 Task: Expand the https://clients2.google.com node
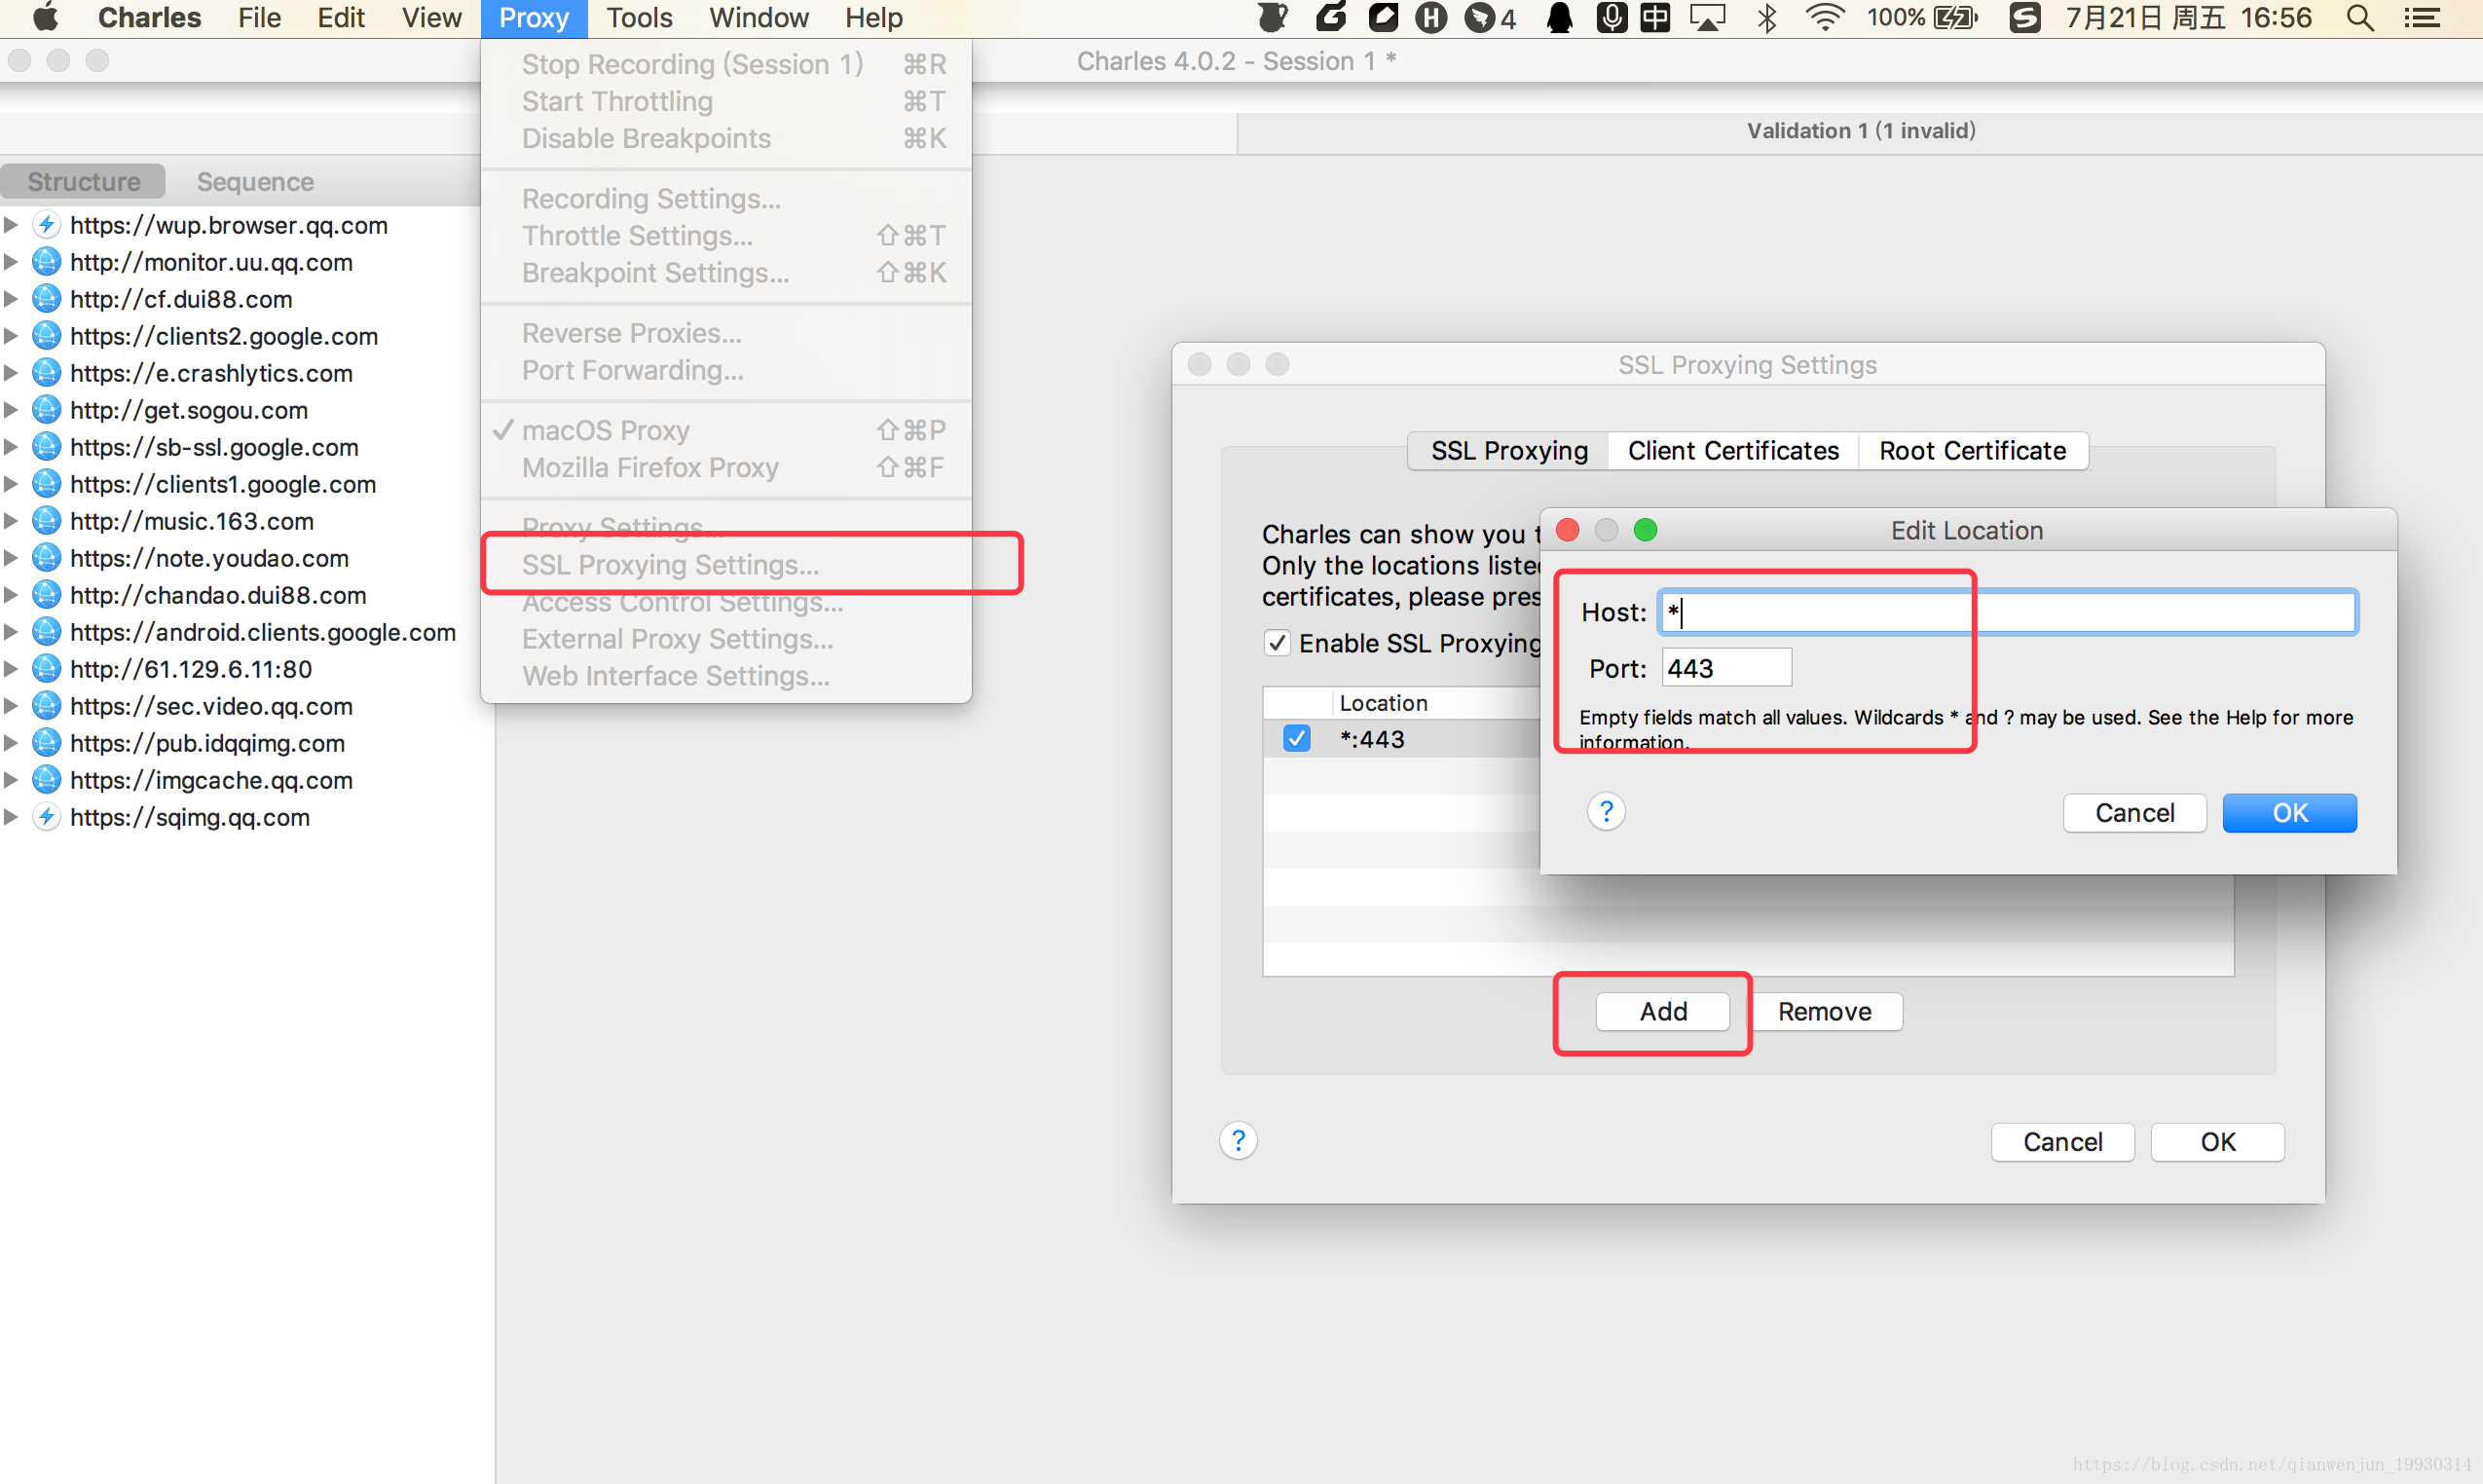[x=11, y=336]
